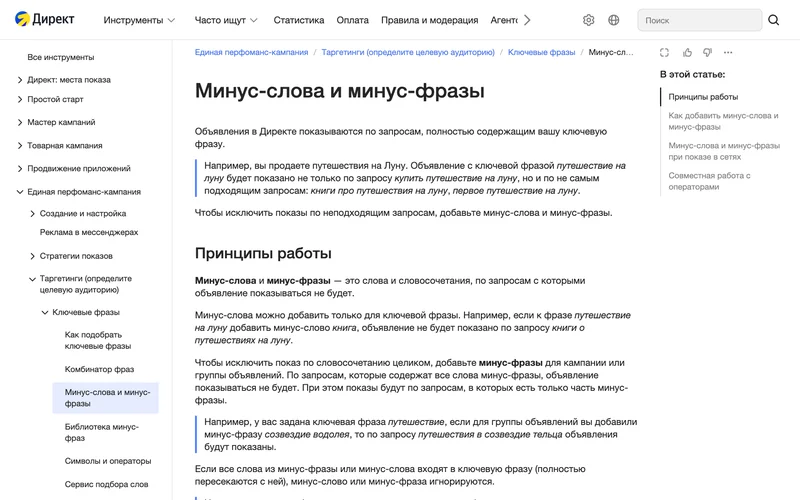Image resolution: width=800 pixels, height=500 pixels.
Task: Click the Принципы работы section heading
Action: coord(263,253)
